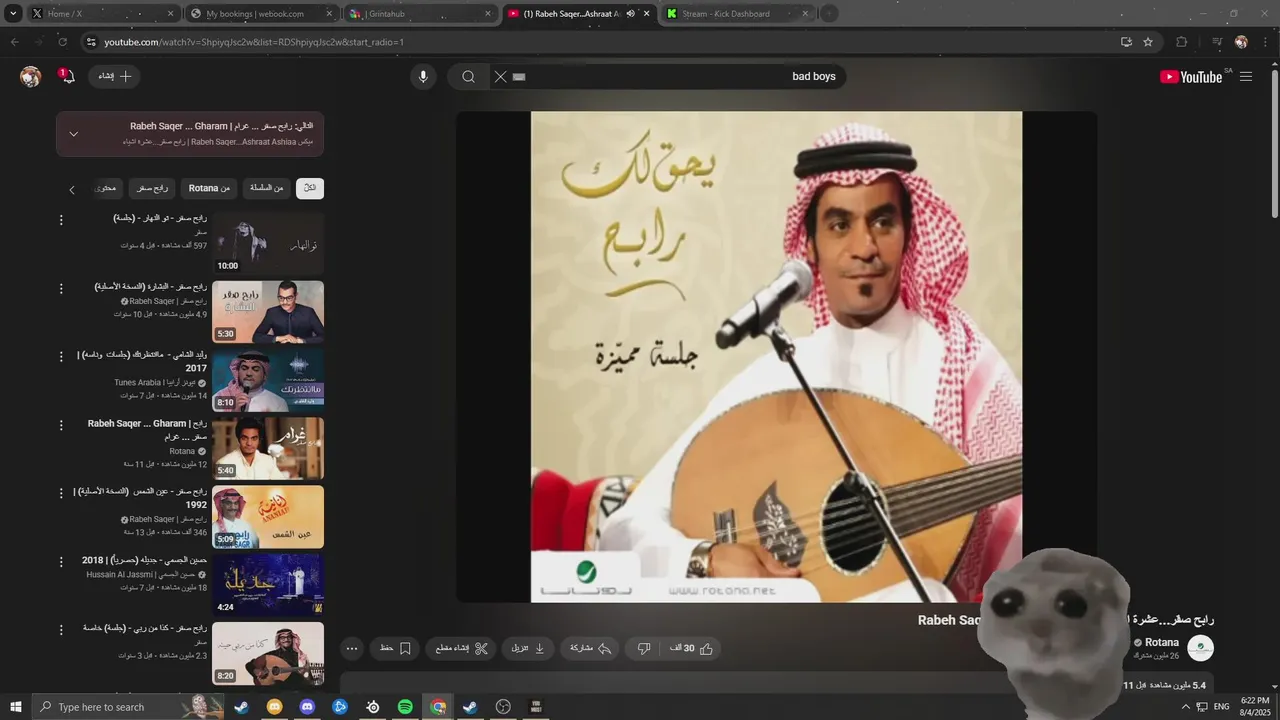
Task: Open options menu for the 1992 video
Action: pyautogui.click(x=61, y=494)
